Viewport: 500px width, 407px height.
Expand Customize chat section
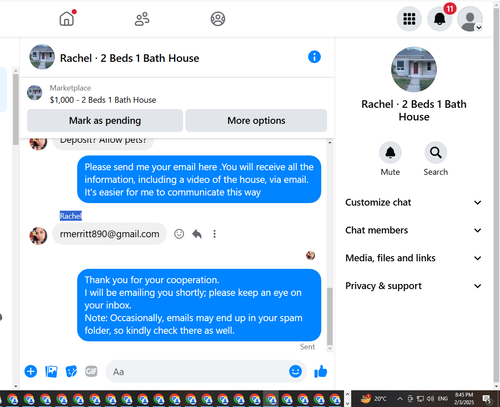pos(413,203)
